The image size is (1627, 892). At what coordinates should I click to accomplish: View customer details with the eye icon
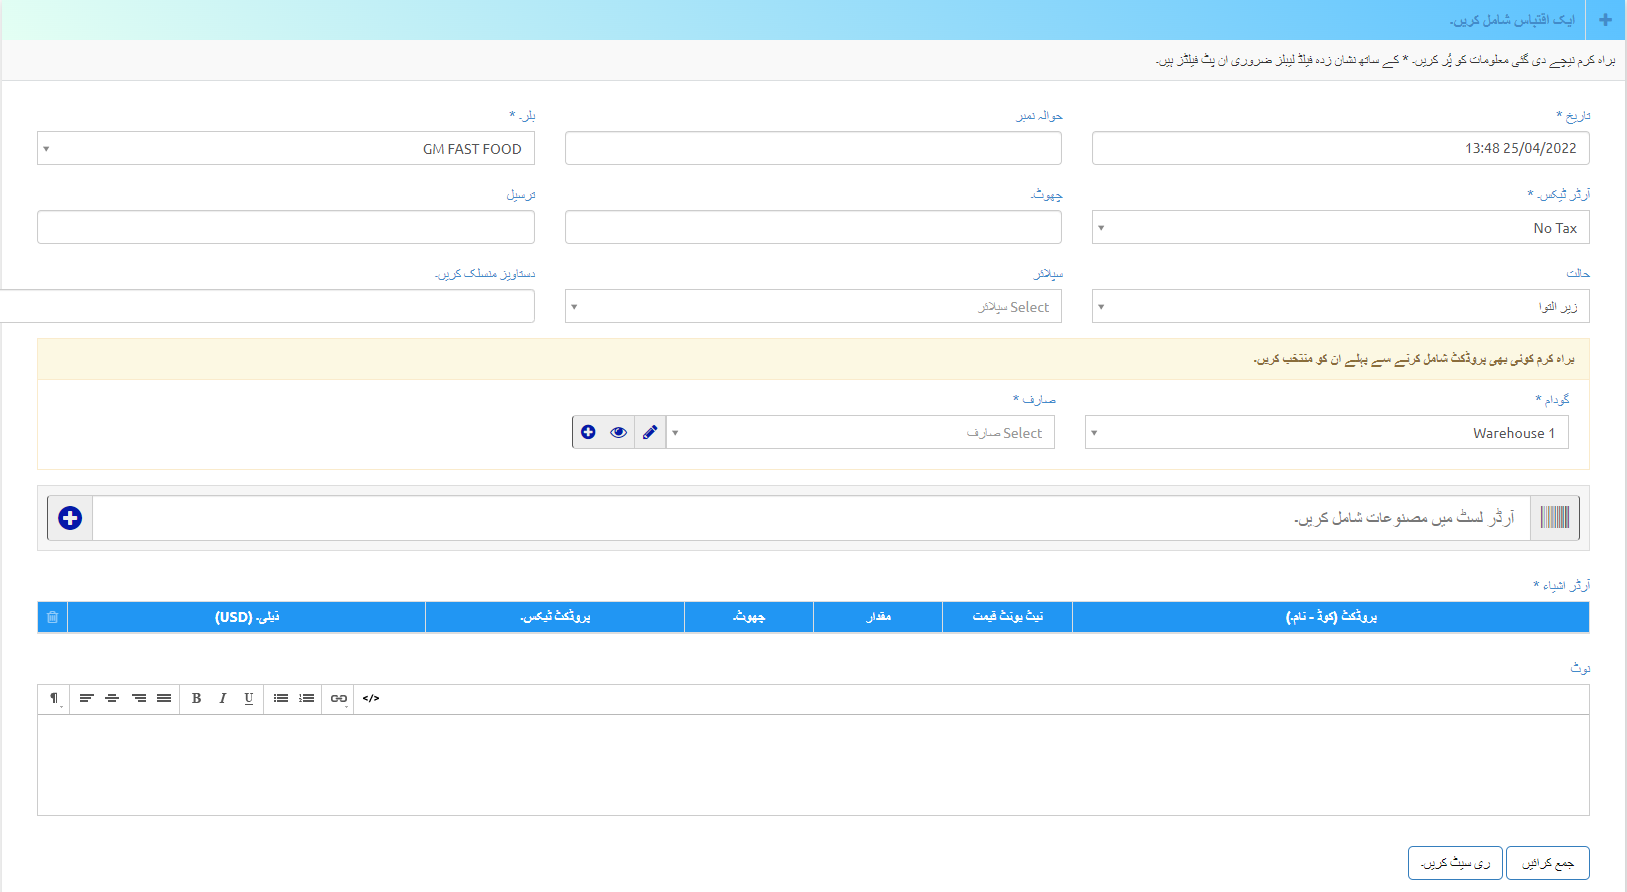(x=619, y=432)
